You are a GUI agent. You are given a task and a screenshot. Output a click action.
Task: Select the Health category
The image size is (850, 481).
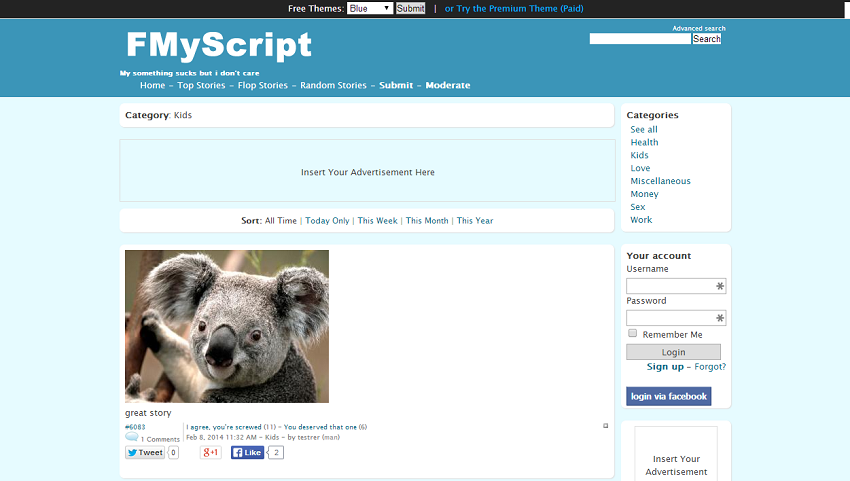(644, 142)
